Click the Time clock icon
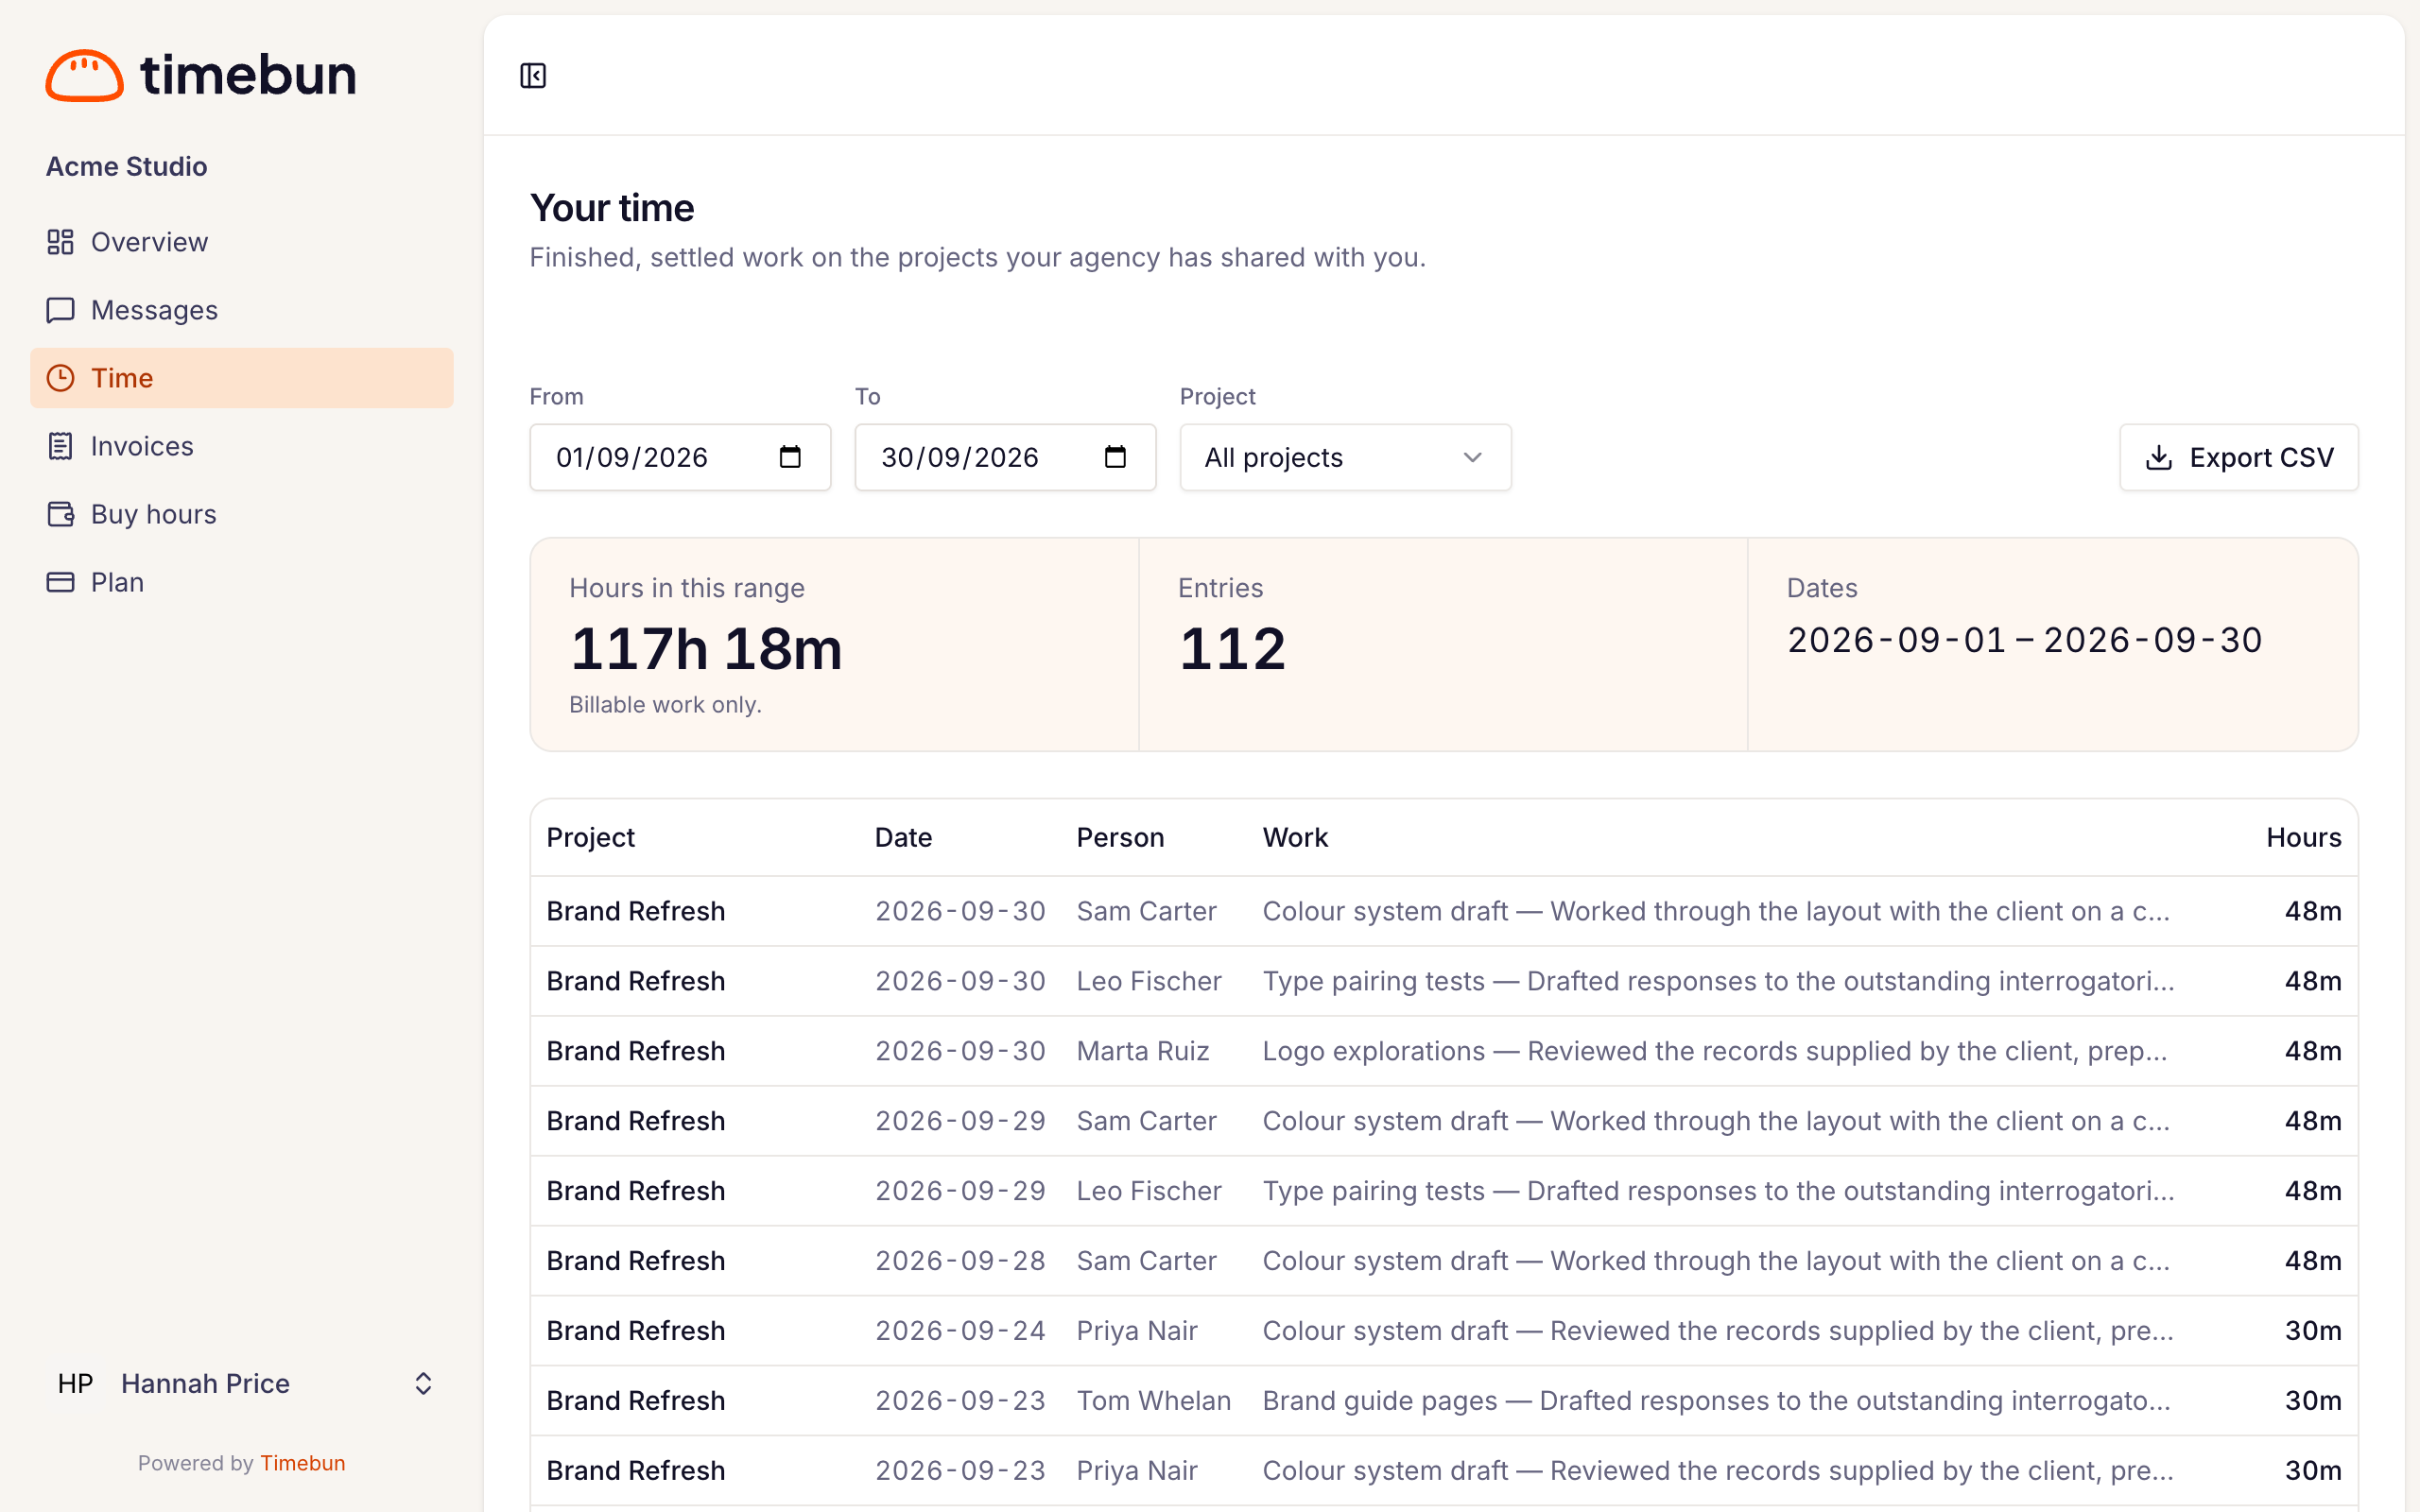The image size is (2420, 1512). pos(60,378)
